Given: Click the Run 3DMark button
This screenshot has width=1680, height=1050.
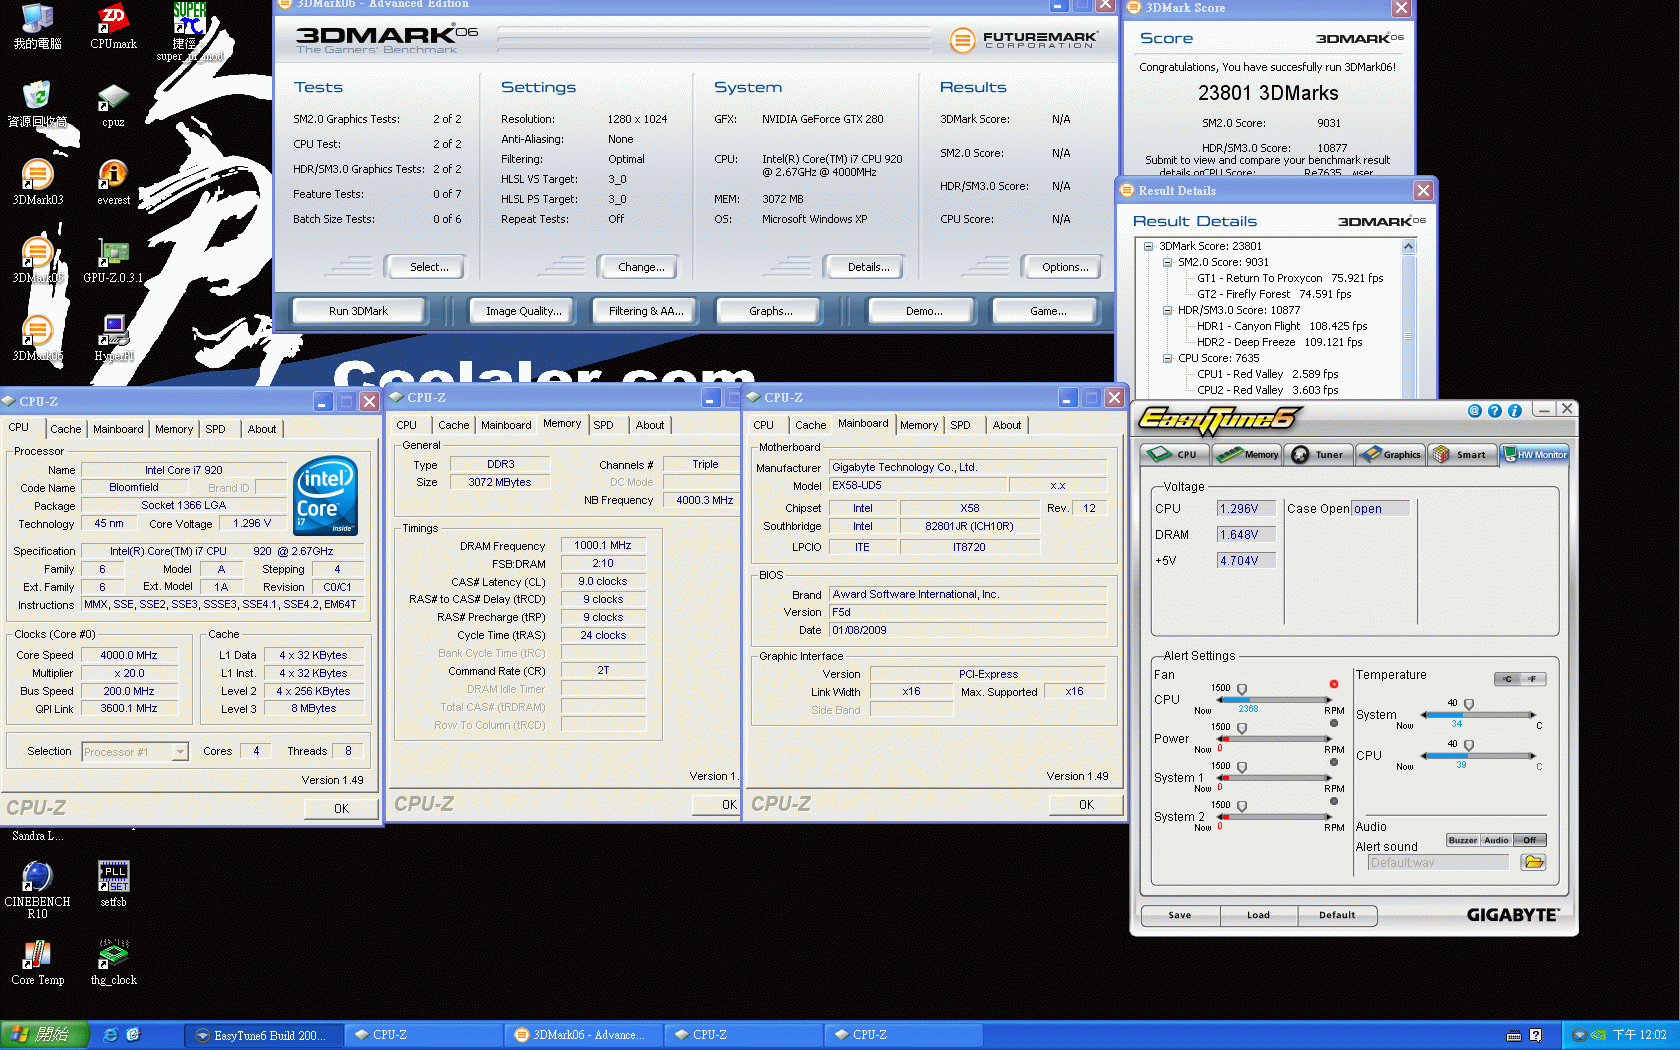Looking at the screenshot, I should click(358, 311).
